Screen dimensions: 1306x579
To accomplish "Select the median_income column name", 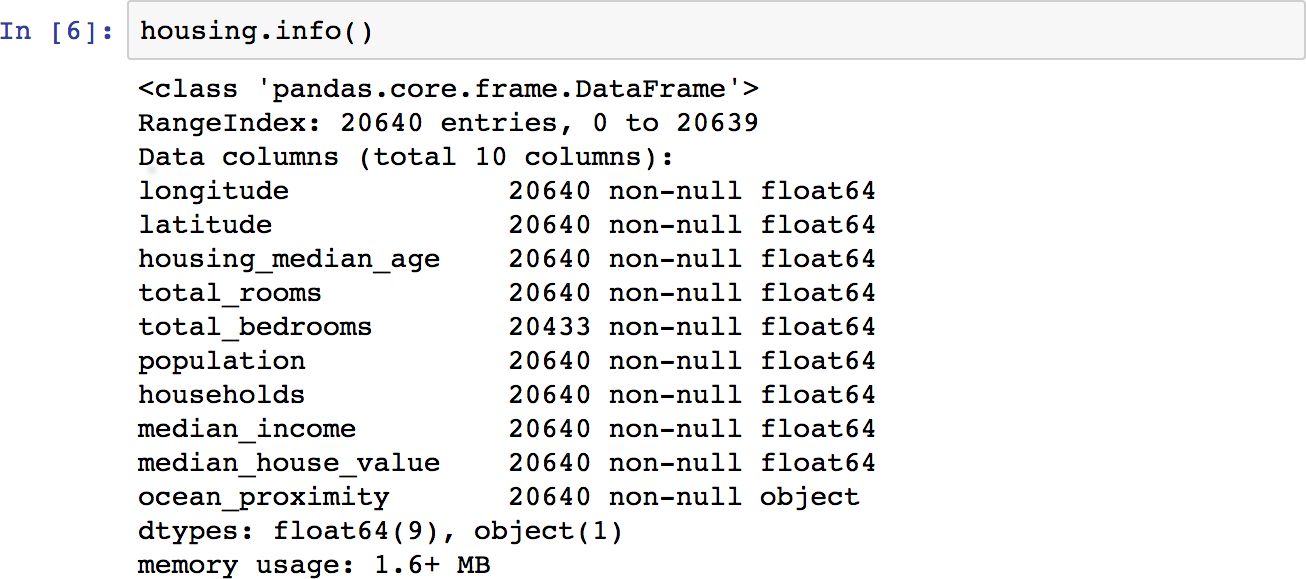I will pyautogui.click(x=247, y=429).
